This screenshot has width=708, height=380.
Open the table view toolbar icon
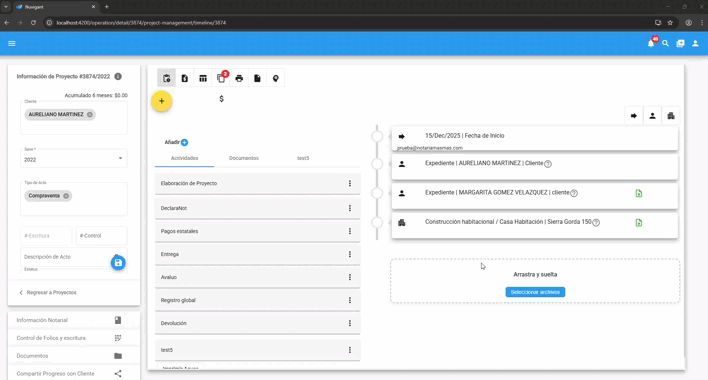tap(203, 78)
